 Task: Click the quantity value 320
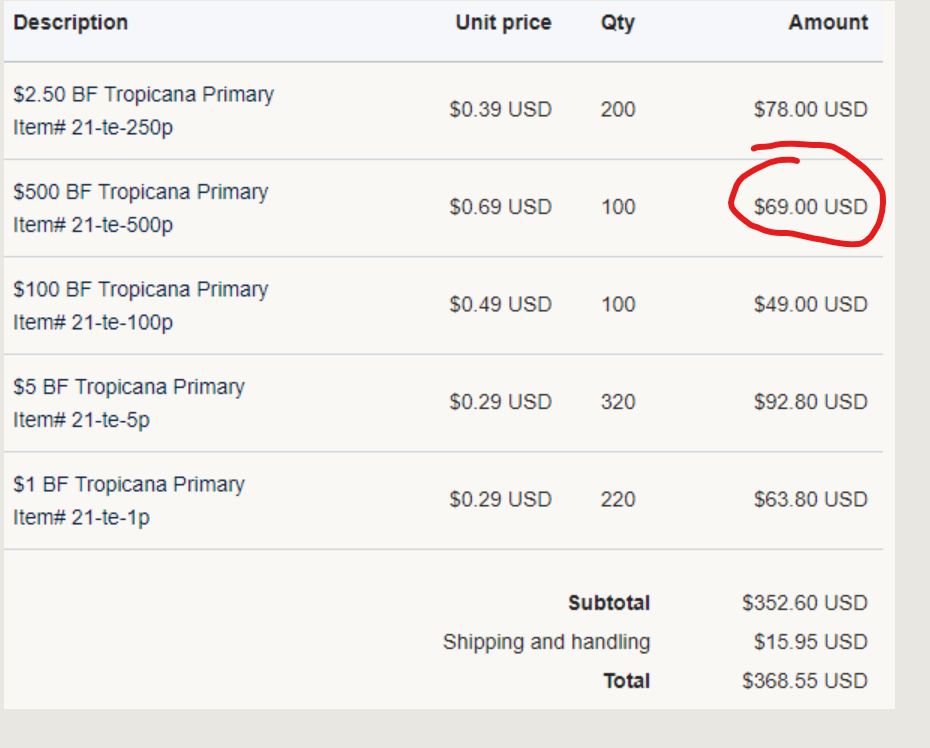(x=618, y=402)
